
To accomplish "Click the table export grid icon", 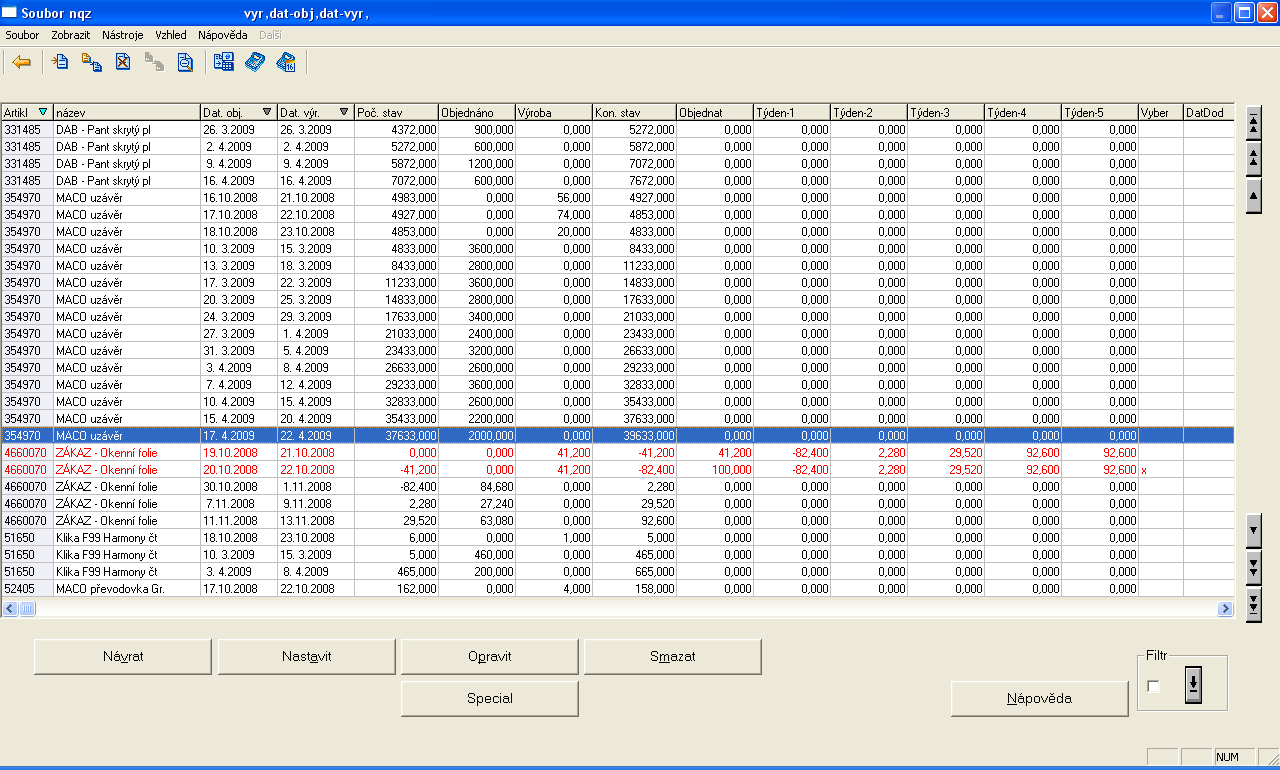I will coord(223,62).
